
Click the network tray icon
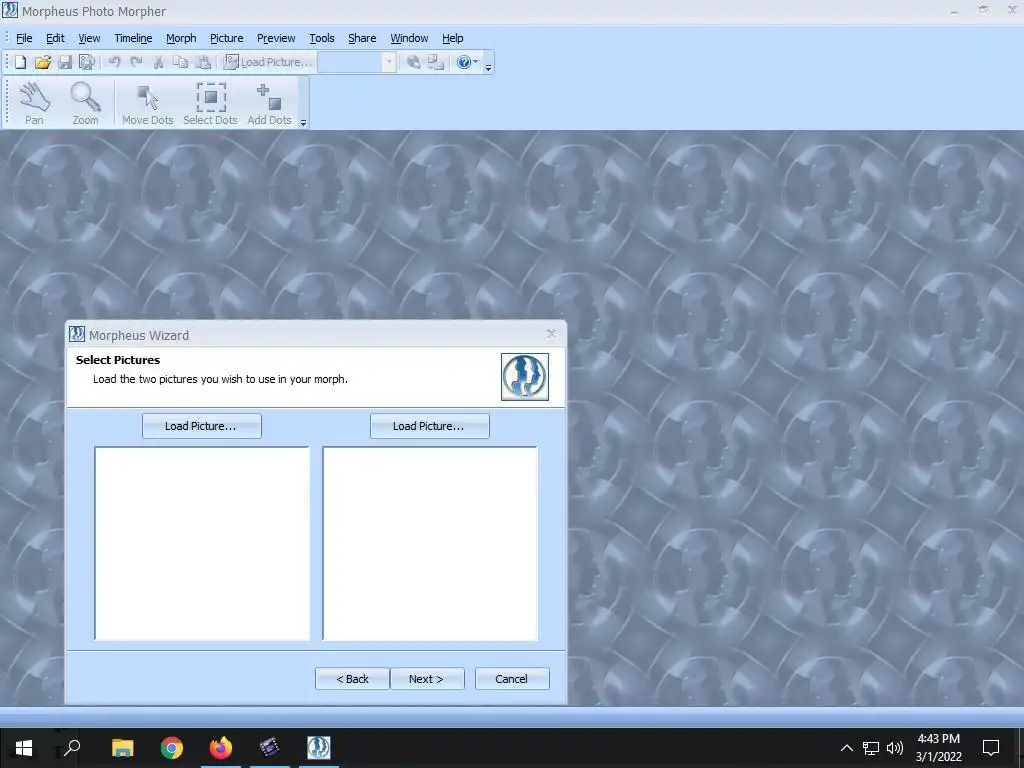(871, 748)
